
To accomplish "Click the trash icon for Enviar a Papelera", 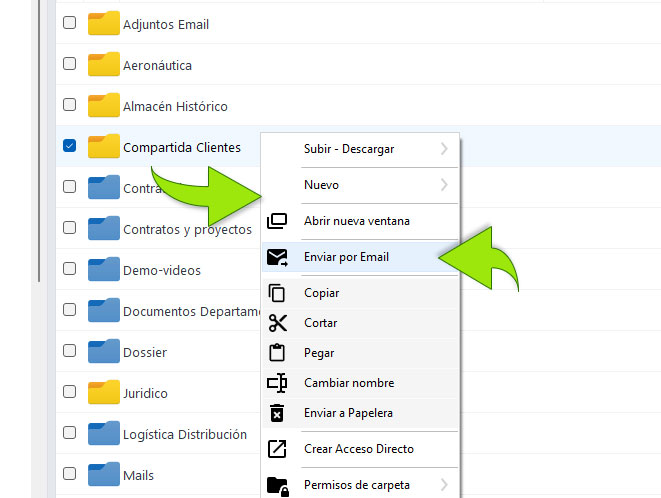I will pos(277,413).
